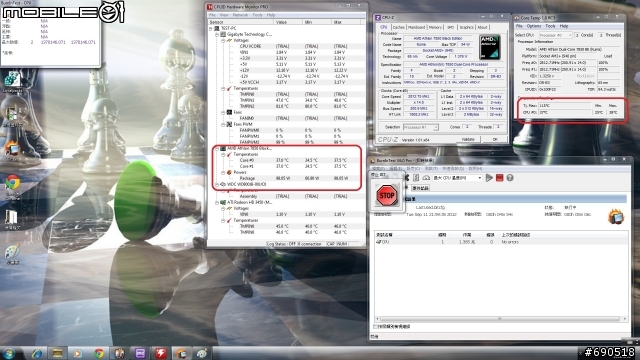The image size is (640, 360).
Task: Open View menu in Hardware Monitor PRO
Action: click(224, 15)
